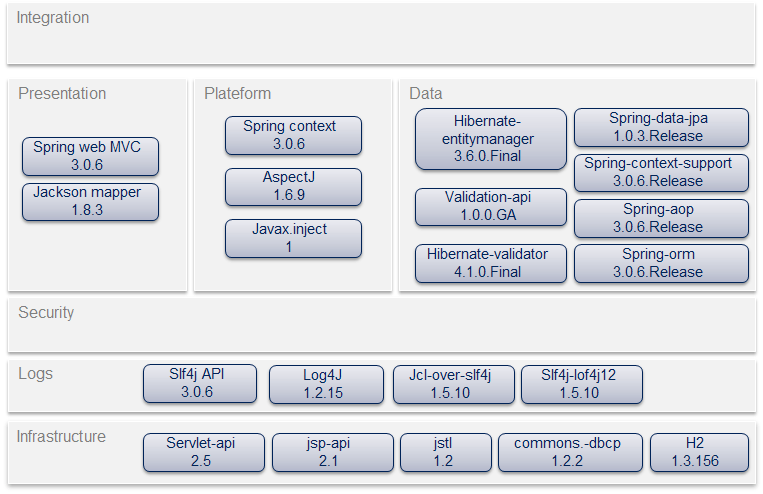The image size is (763, 494).
Task: Click the Security layer heading
Action: tap(46, 313)
